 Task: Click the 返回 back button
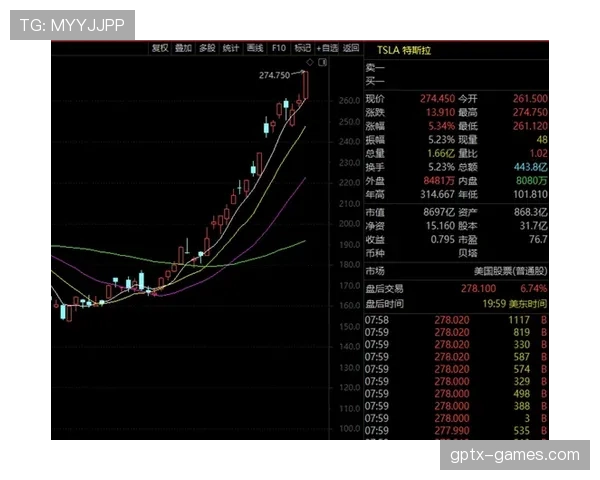[351, 48]
